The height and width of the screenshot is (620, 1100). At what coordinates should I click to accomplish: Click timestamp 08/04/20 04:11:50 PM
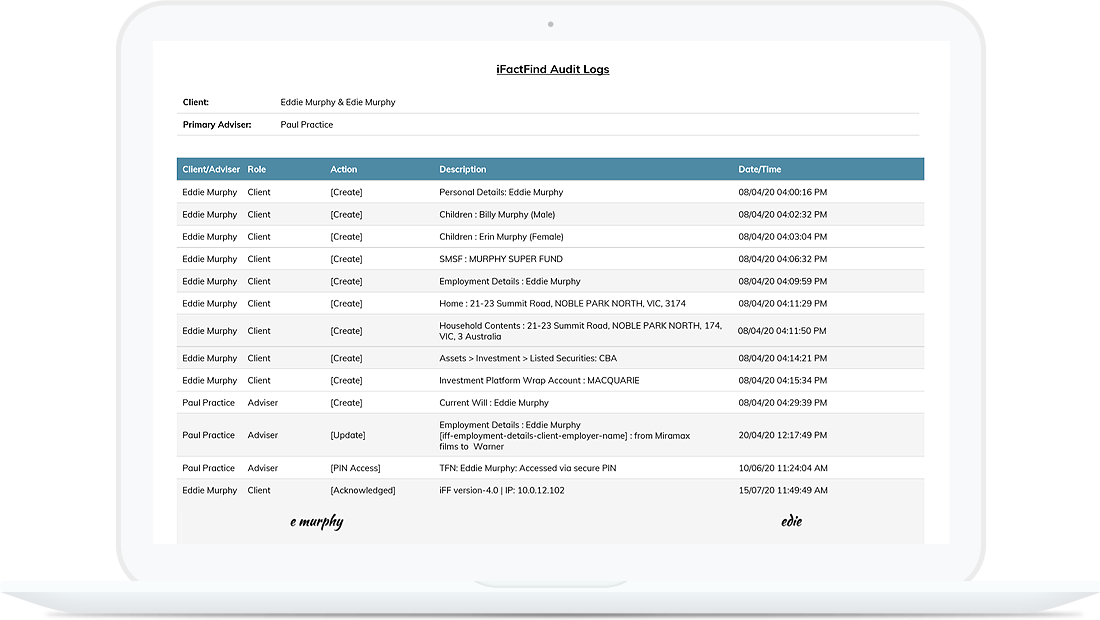click(782, 331)
